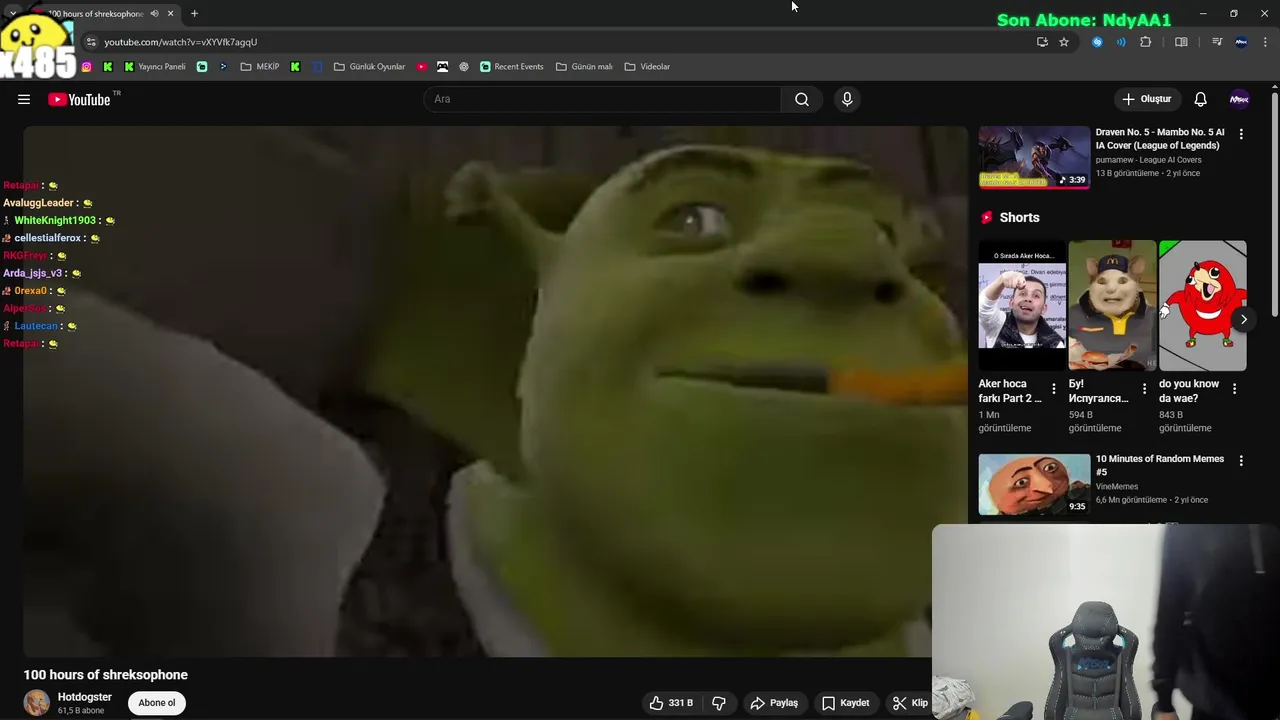Open the do you know da wae thumbnail
Screen dimensions: 1280x720
[1202, 305]
